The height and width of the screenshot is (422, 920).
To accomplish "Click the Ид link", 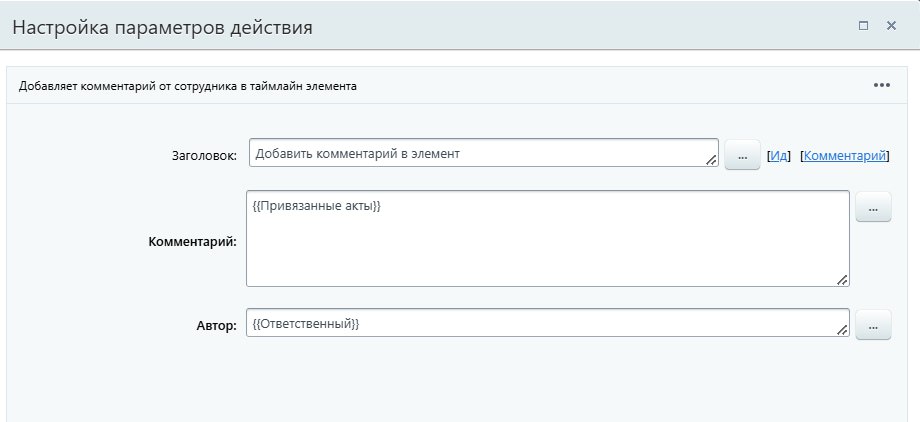I will 779,156.
